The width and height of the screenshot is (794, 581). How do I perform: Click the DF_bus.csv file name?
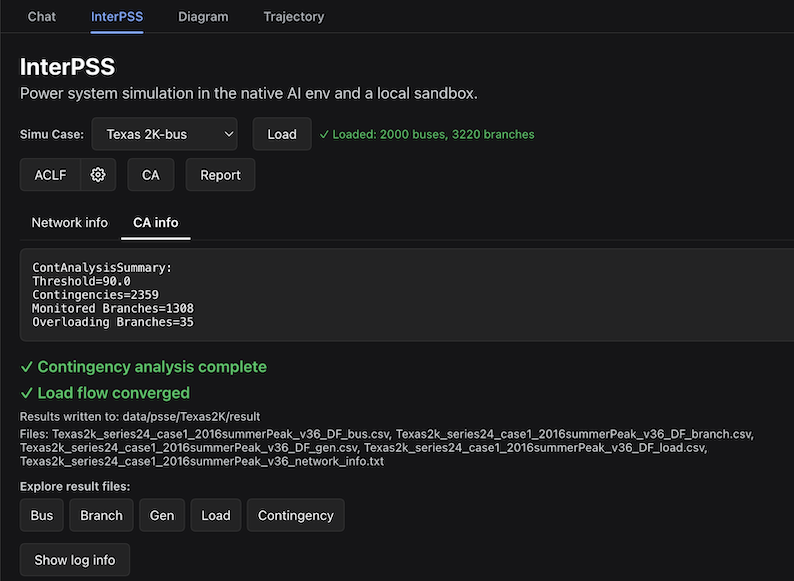point(221,434)
